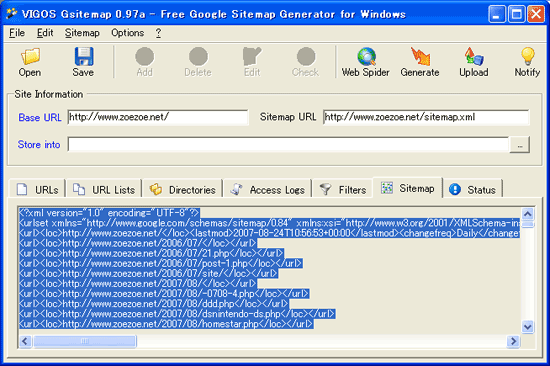Click the Store into blue label
Viewport: 550px width, 366px height.
click(39, 145)
